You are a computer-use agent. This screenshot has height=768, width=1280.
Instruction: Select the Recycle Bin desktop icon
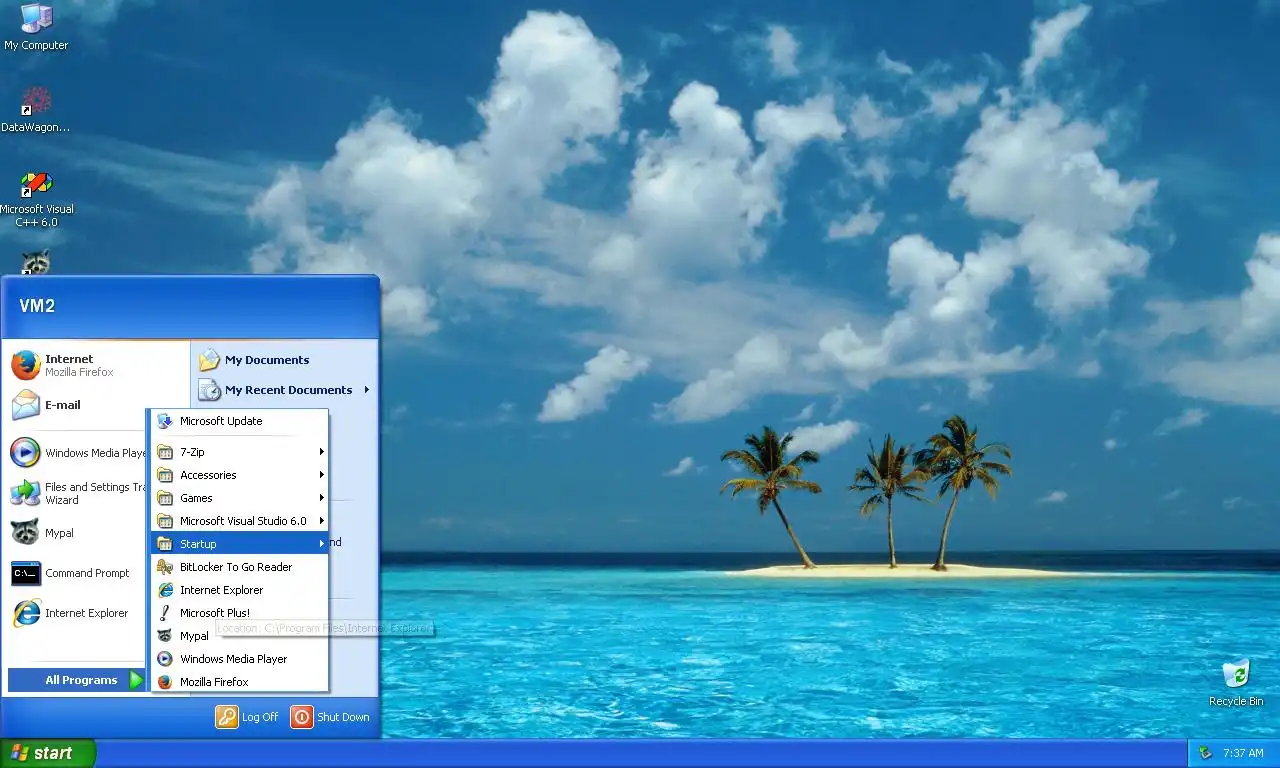(x=1235, y=682)
